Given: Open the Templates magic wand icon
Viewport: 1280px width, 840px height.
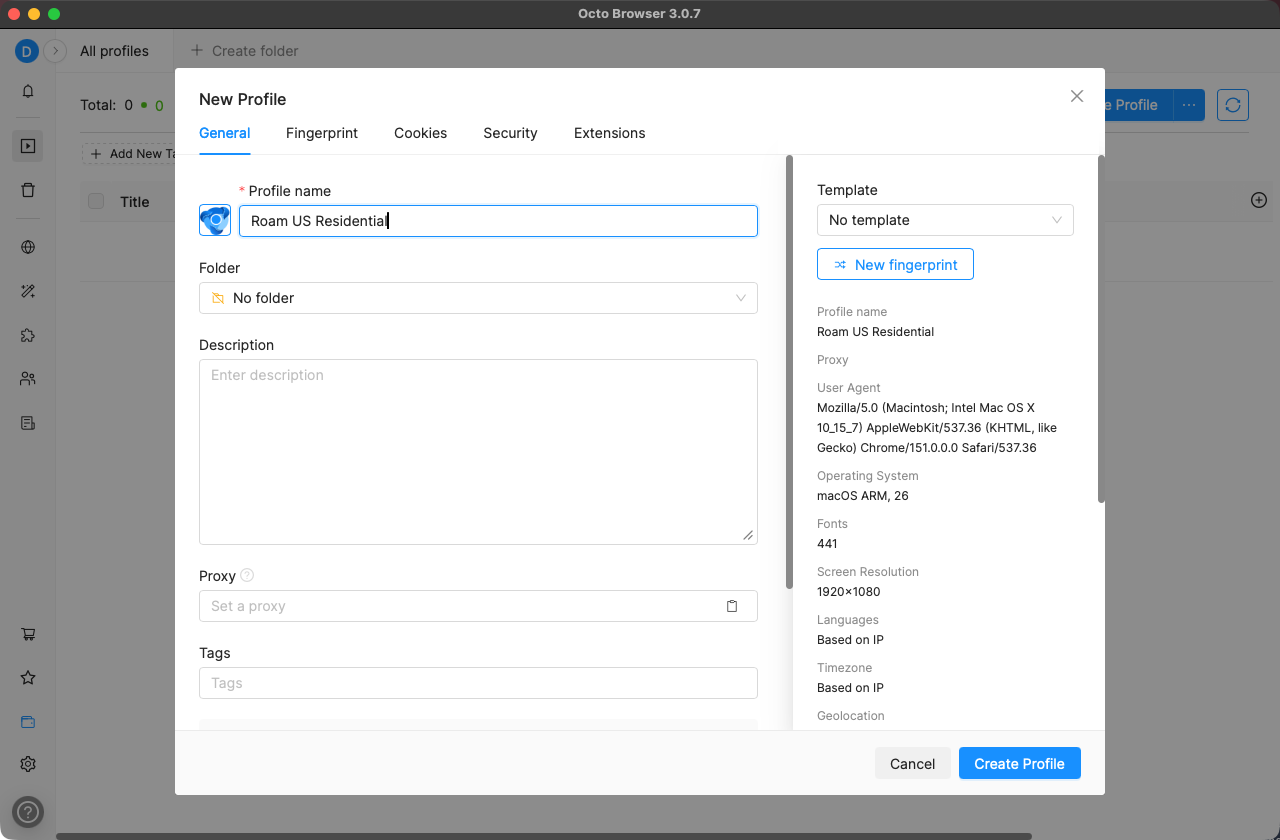Looking at the screenshot, I should (x=28, y=291).
